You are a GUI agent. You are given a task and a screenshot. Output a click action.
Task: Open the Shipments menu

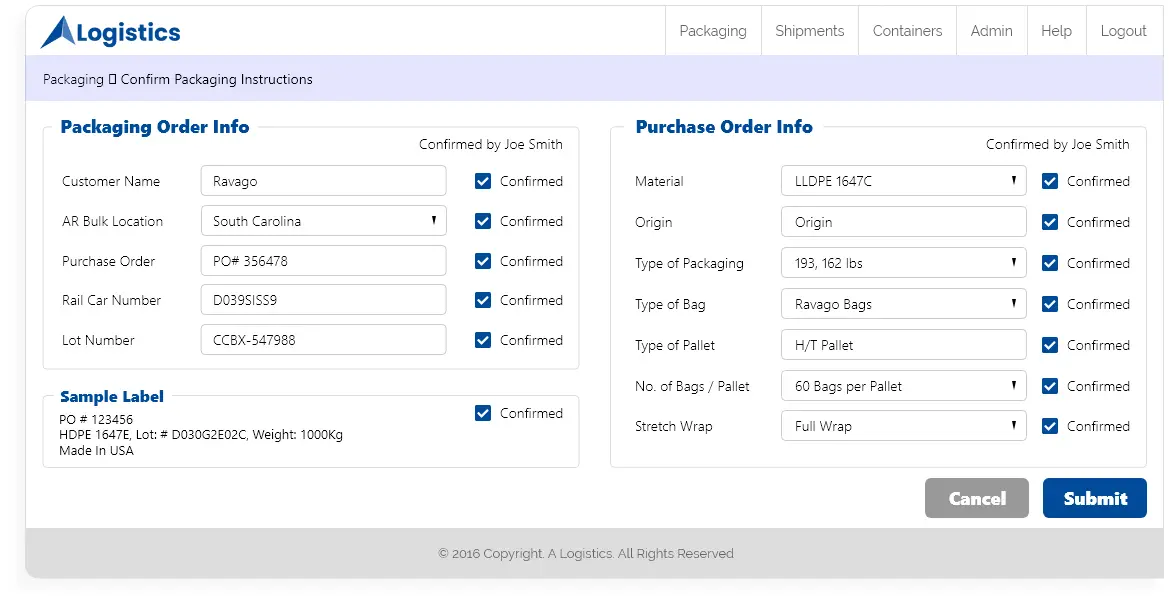(810, 31)
